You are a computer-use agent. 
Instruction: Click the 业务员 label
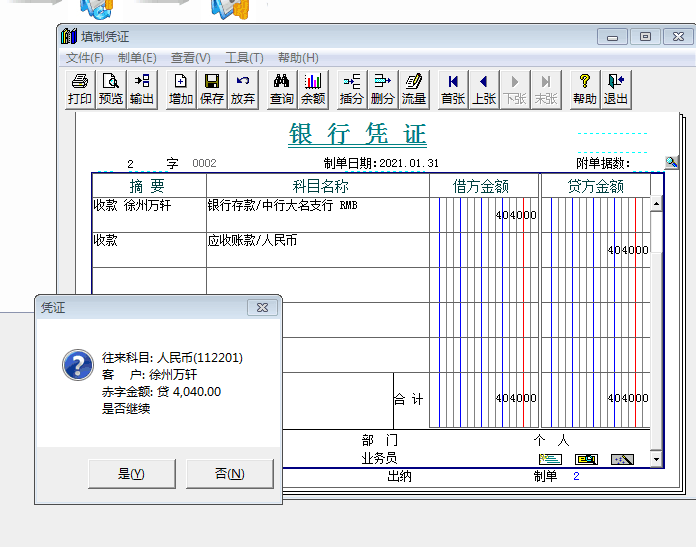[x=379, y=458]
